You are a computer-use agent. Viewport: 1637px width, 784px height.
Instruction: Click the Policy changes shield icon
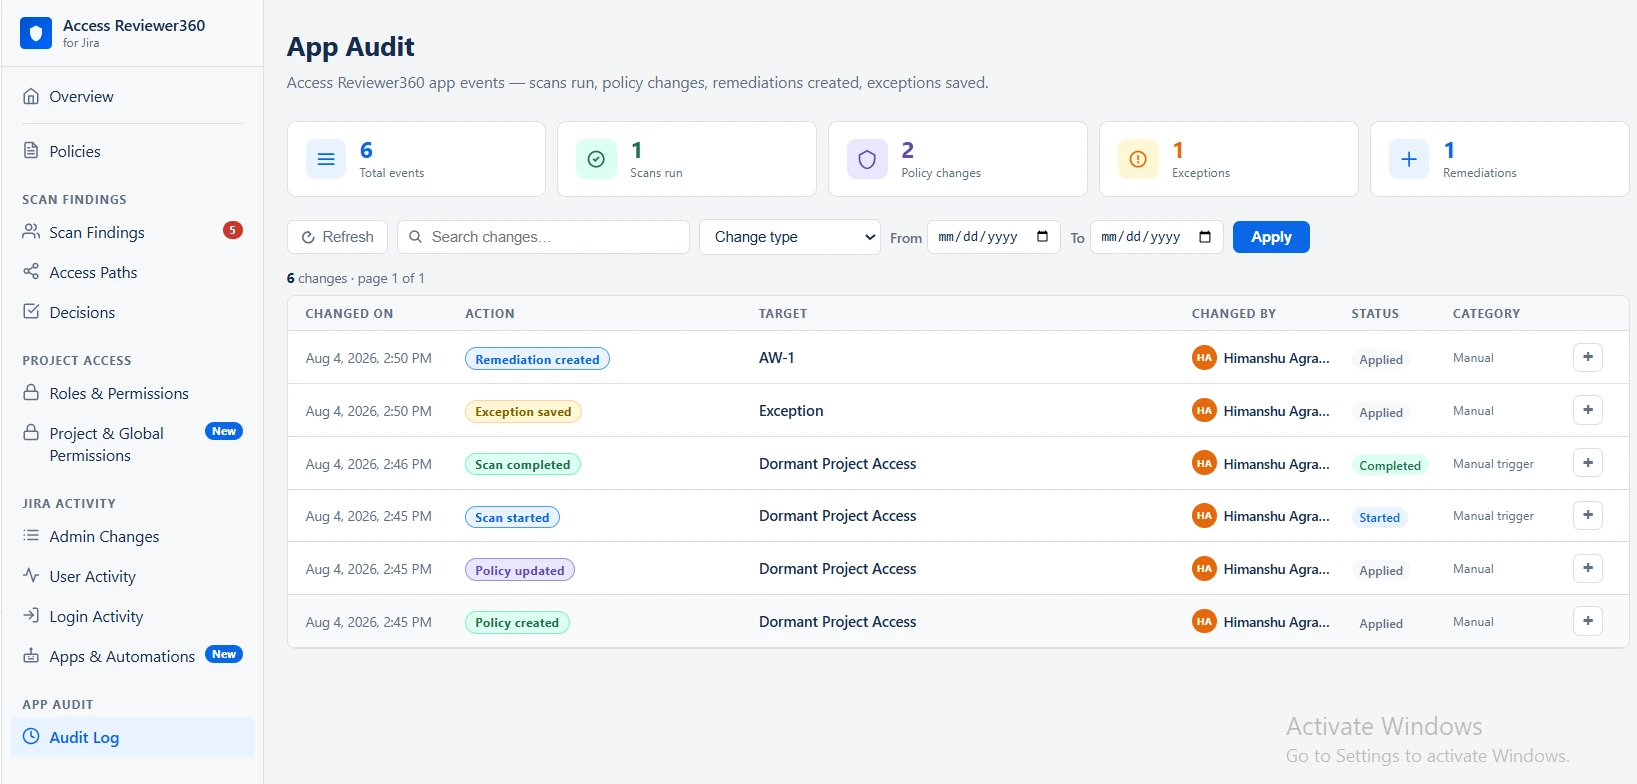pyautogui.click(x=867, y=159)
